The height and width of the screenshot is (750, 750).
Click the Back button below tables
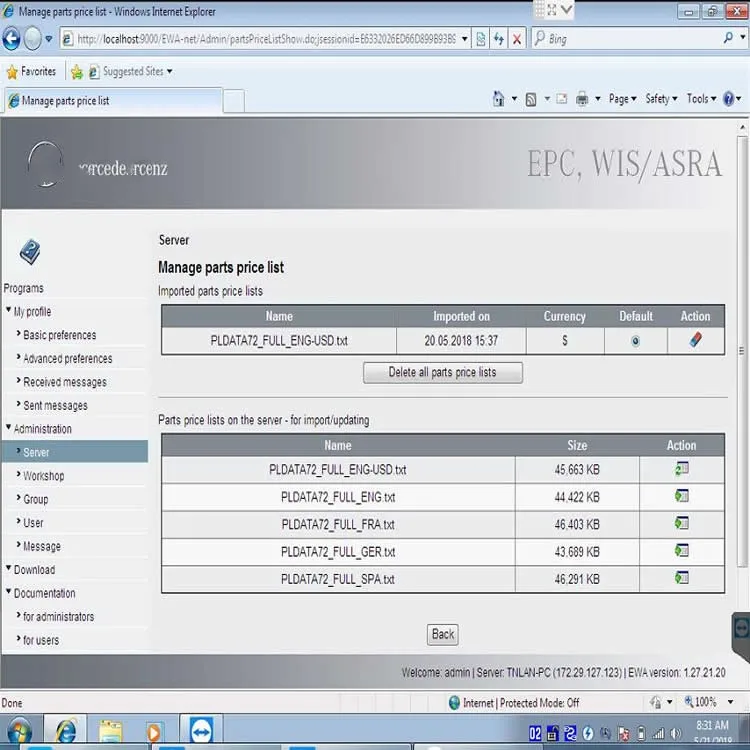[442, 634]
